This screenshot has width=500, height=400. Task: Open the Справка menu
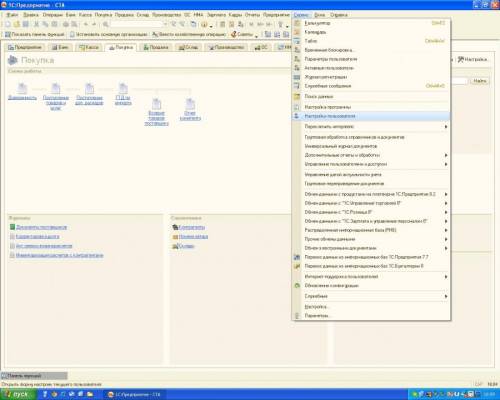tap(339, 15)
